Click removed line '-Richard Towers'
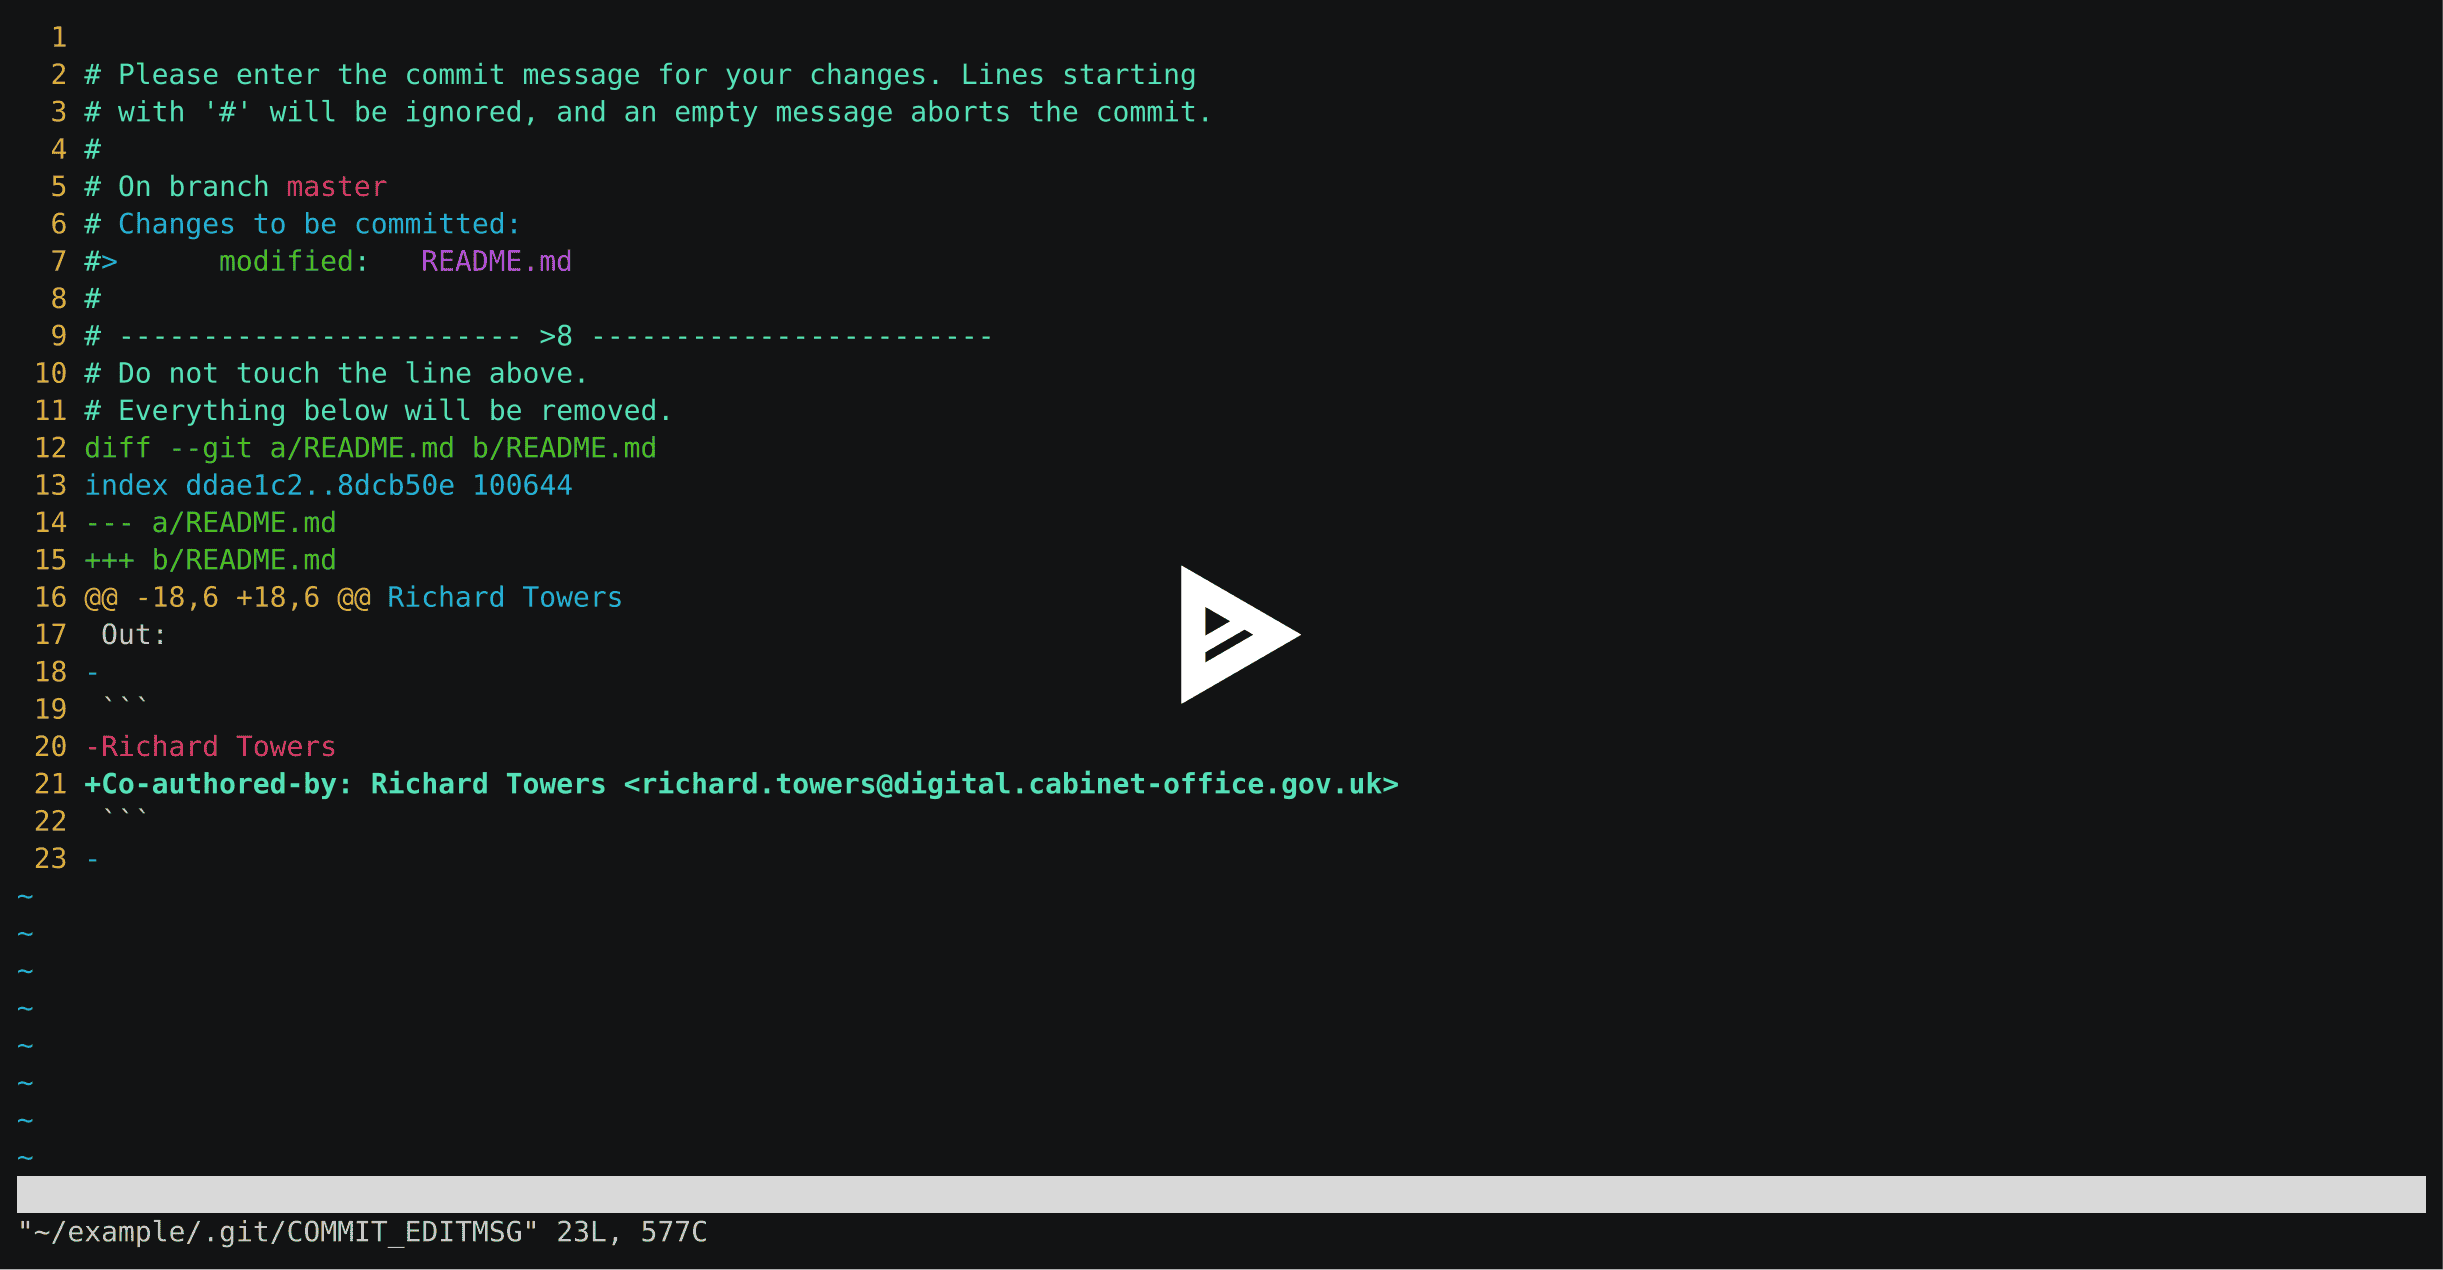This screenshot has width=2443, height=1270. tap(211, 747)
